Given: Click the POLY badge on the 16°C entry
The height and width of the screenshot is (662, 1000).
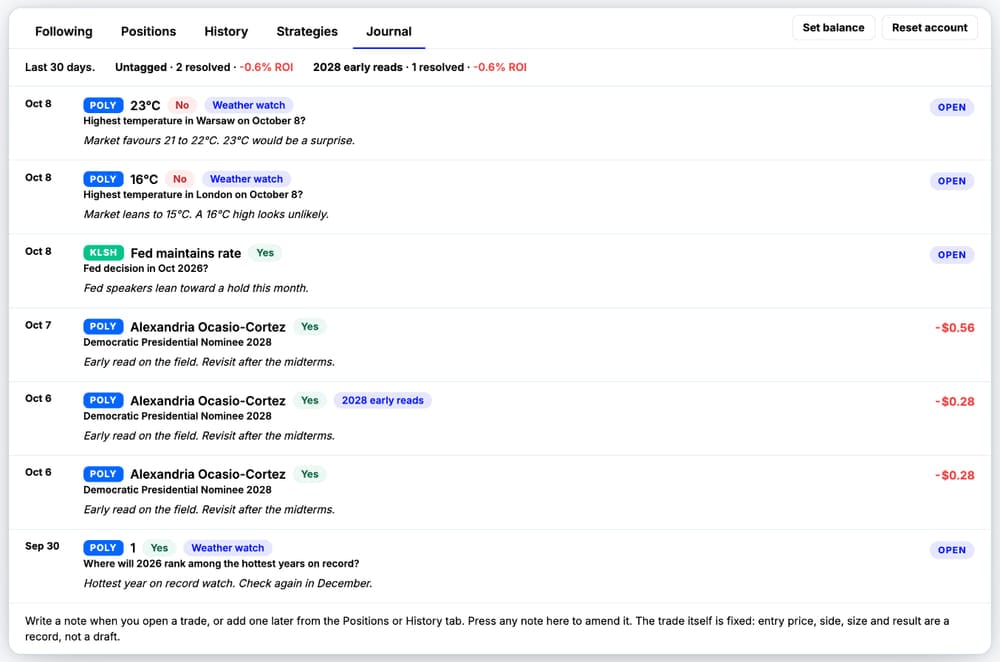Looking at the screenshot, I should tap(103, 179).
